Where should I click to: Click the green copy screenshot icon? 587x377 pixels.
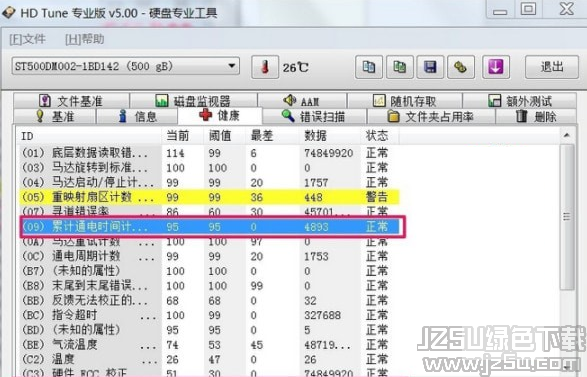coord(399,67)
